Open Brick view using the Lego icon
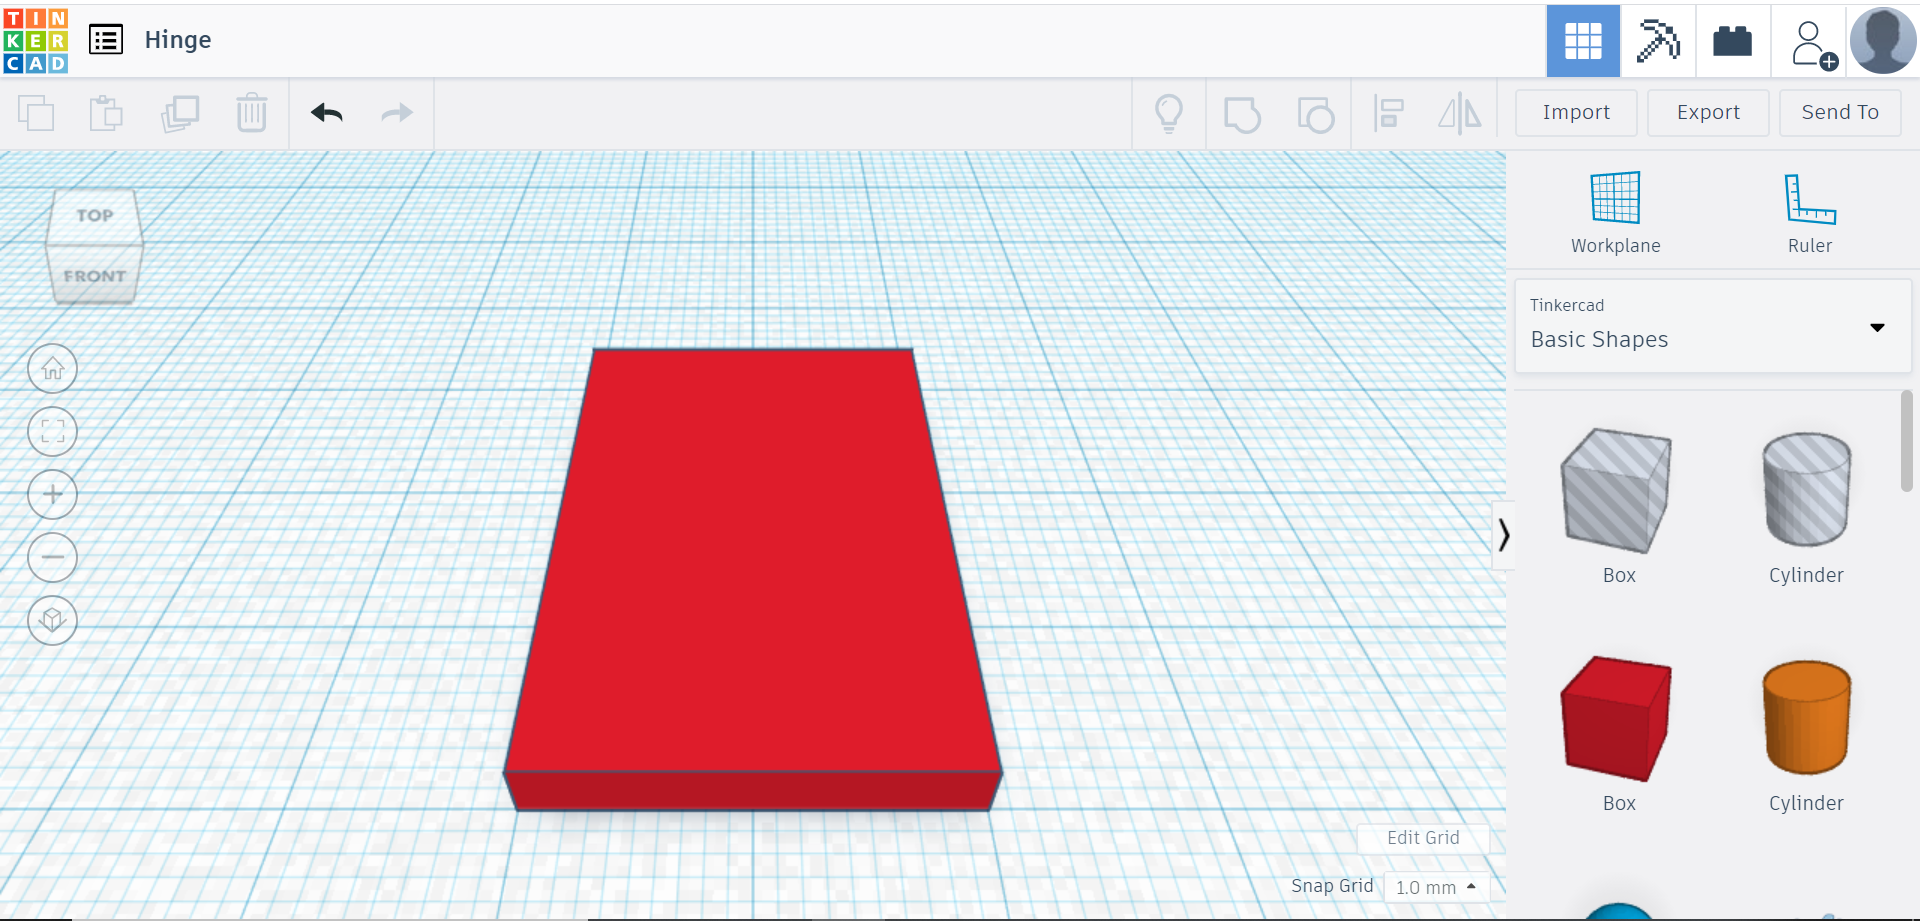The height and width of the screenshot is (921, 1920). [1731, 41]
